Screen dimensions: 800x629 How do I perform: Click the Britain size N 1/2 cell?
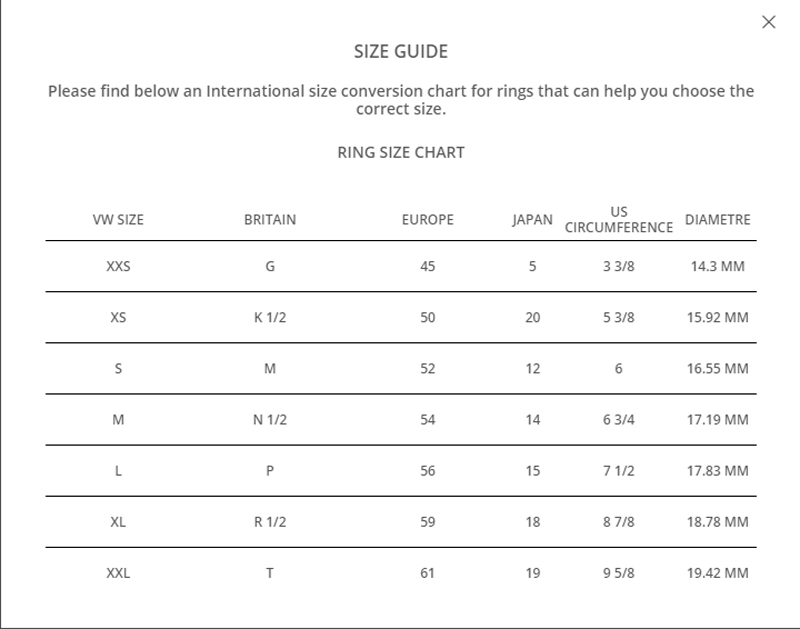point(270,420)
